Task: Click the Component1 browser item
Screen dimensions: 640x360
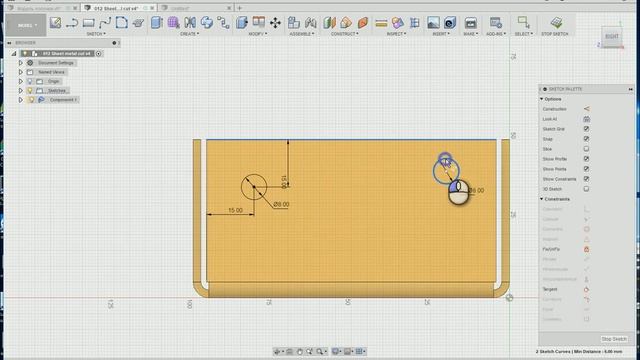Action: (63, 100)
